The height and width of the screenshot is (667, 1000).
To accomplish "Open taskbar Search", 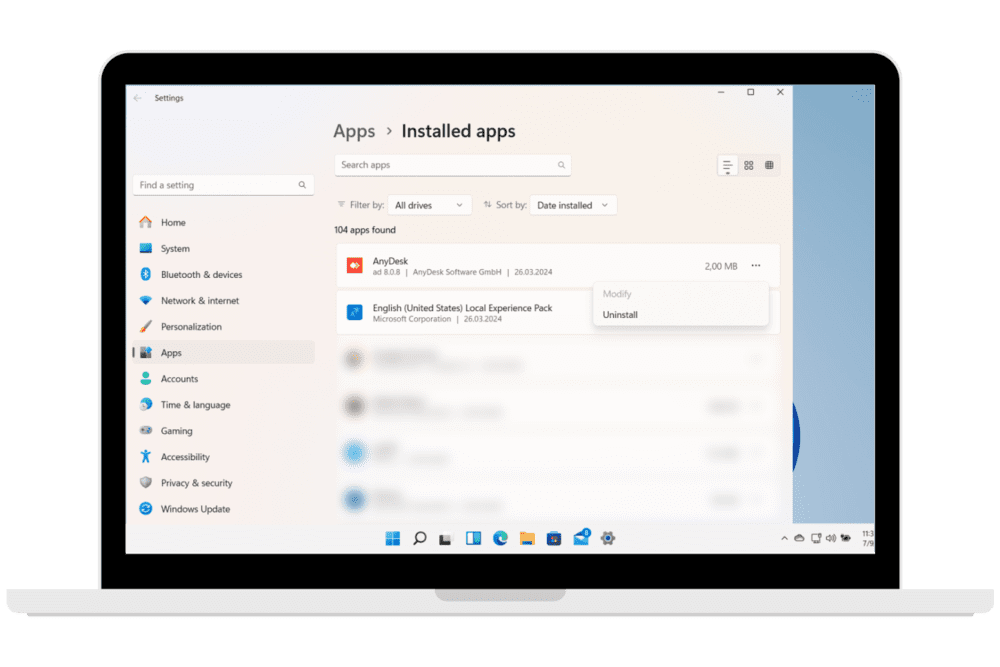I will pos(420,539).
